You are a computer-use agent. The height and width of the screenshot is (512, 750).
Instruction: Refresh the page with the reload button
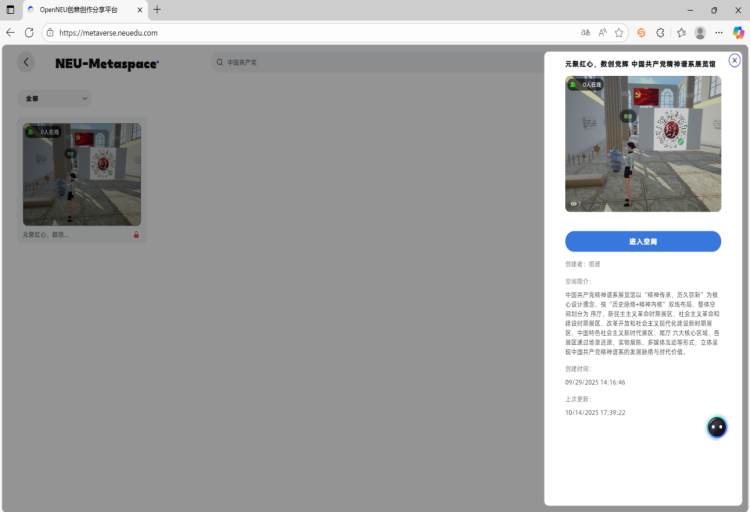29,32
